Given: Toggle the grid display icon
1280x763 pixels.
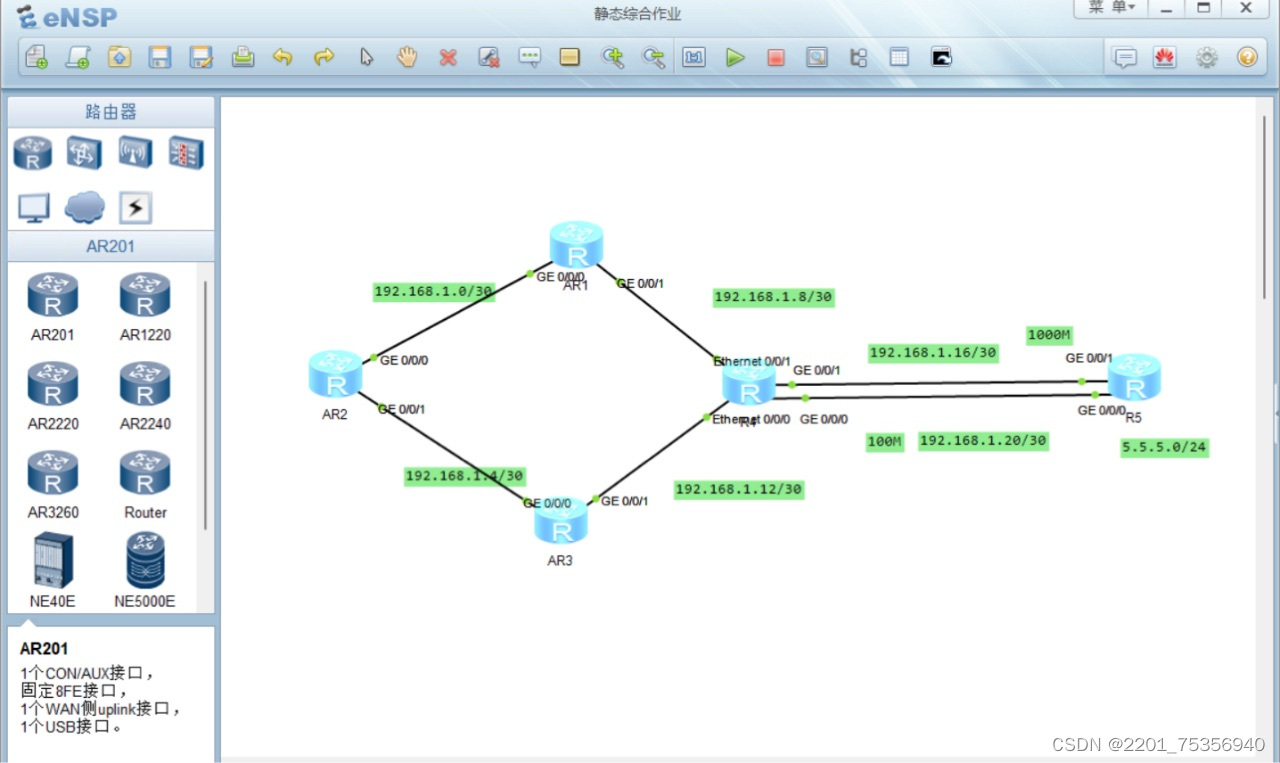Looking at the screenshot, I should click(899, 57).
